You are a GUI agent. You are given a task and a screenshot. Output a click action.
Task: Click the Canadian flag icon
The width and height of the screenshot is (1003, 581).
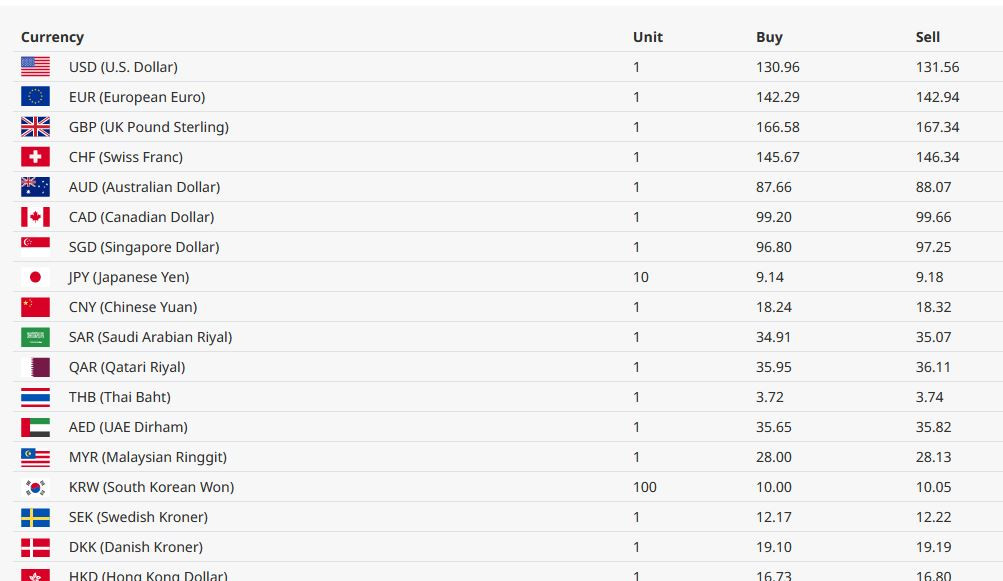pyautogui.click(x=35, y=217)
